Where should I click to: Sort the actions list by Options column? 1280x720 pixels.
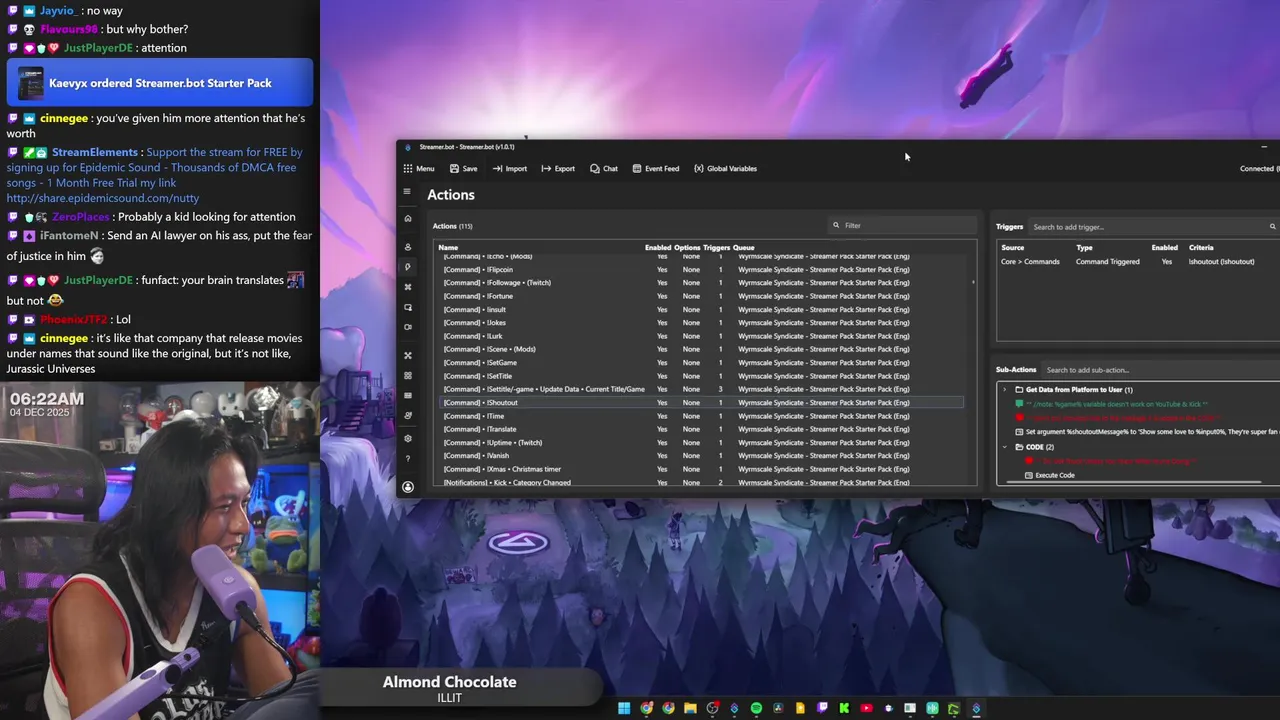[687, 247]
